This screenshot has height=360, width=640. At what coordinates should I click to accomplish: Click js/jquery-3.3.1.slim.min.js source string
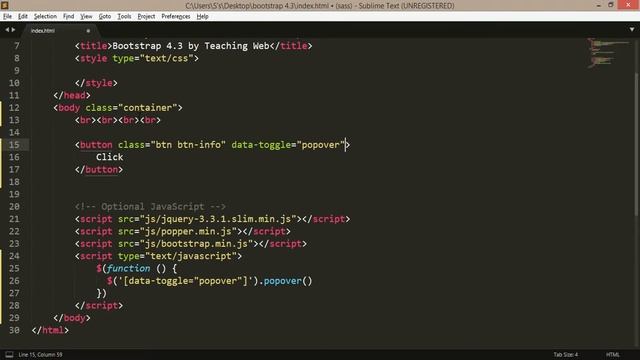click(x=218, y=219)
